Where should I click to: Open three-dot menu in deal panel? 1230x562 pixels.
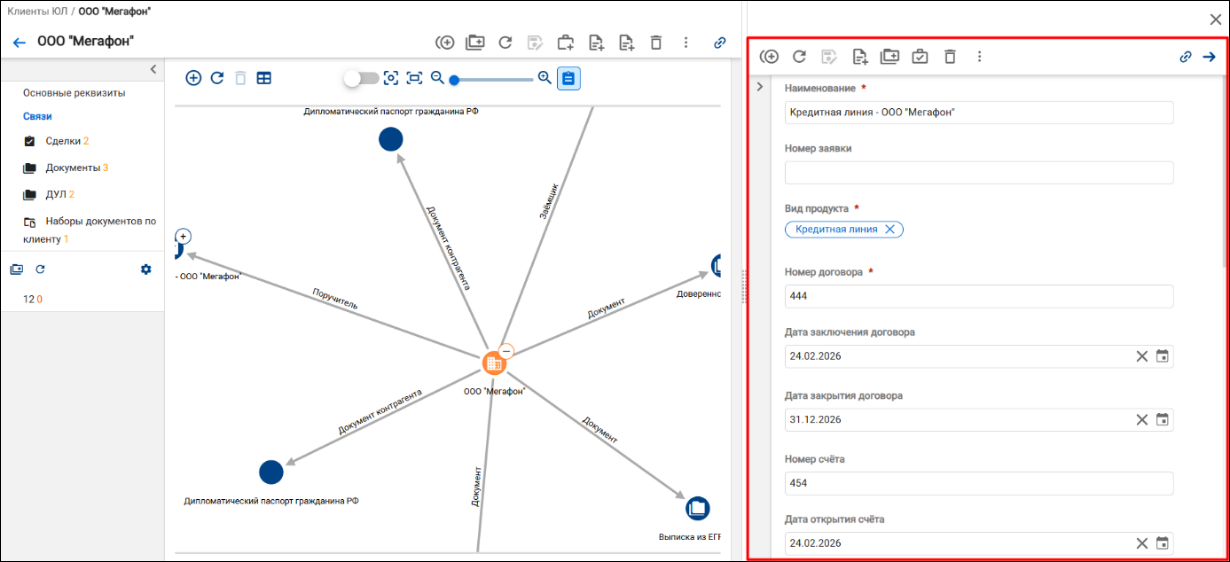(x=980, y=57)
